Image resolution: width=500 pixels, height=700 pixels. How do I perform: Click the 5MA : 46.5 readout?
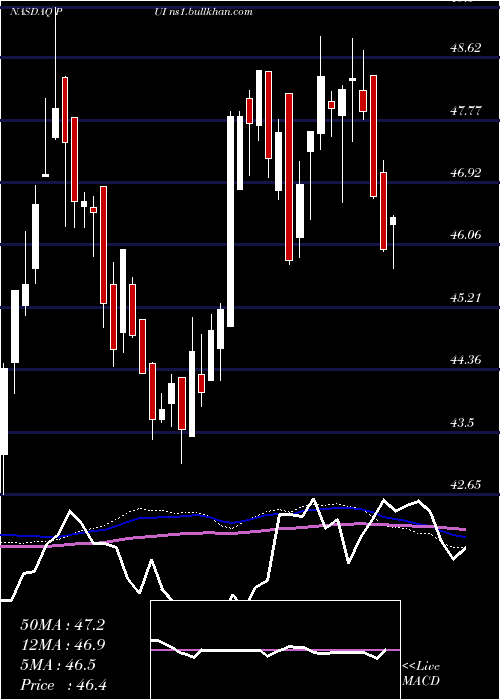pos(58,665)
